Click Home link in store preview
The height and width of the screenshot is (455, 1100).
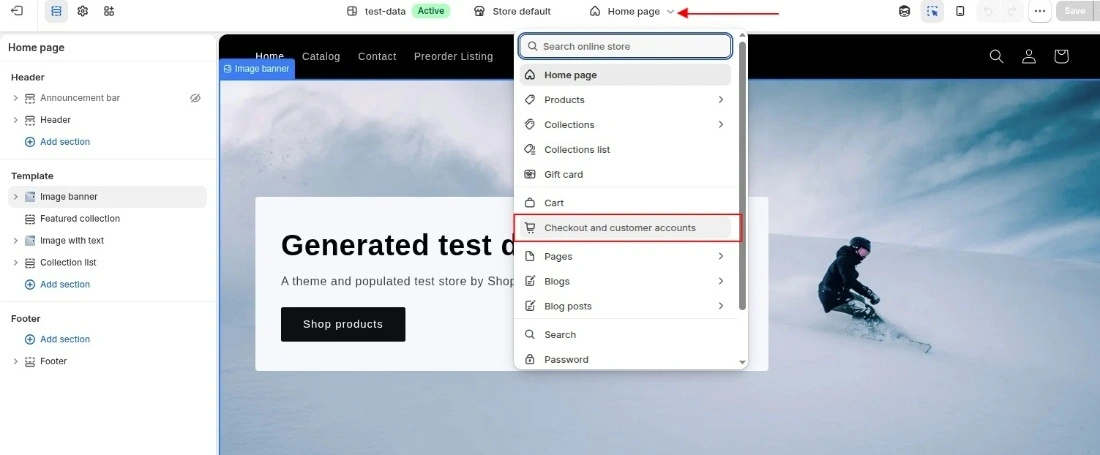[269, 56]
